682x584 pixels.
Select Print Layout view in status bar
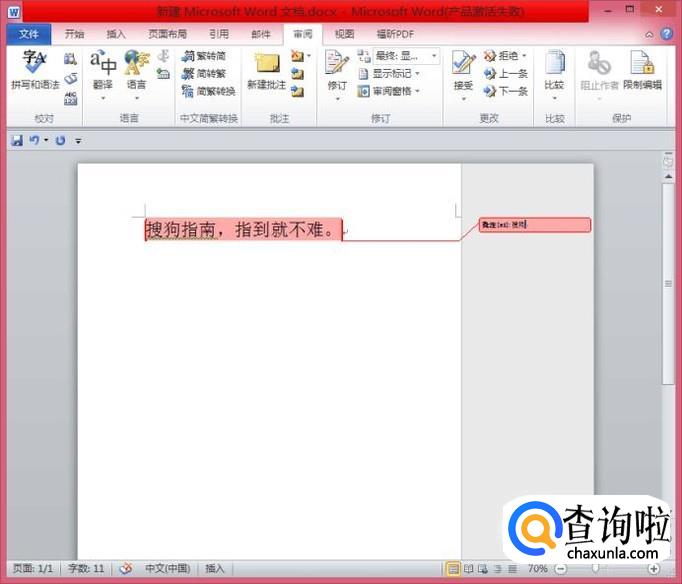453,568
